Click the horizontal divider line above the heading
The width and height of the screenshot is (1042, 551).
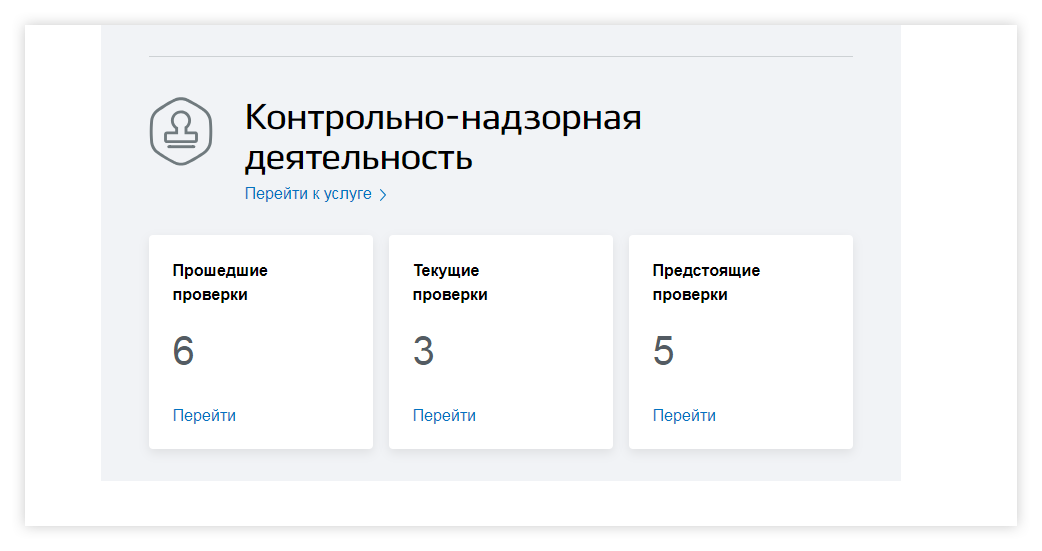pyautogui.click(x=500, y=57)
